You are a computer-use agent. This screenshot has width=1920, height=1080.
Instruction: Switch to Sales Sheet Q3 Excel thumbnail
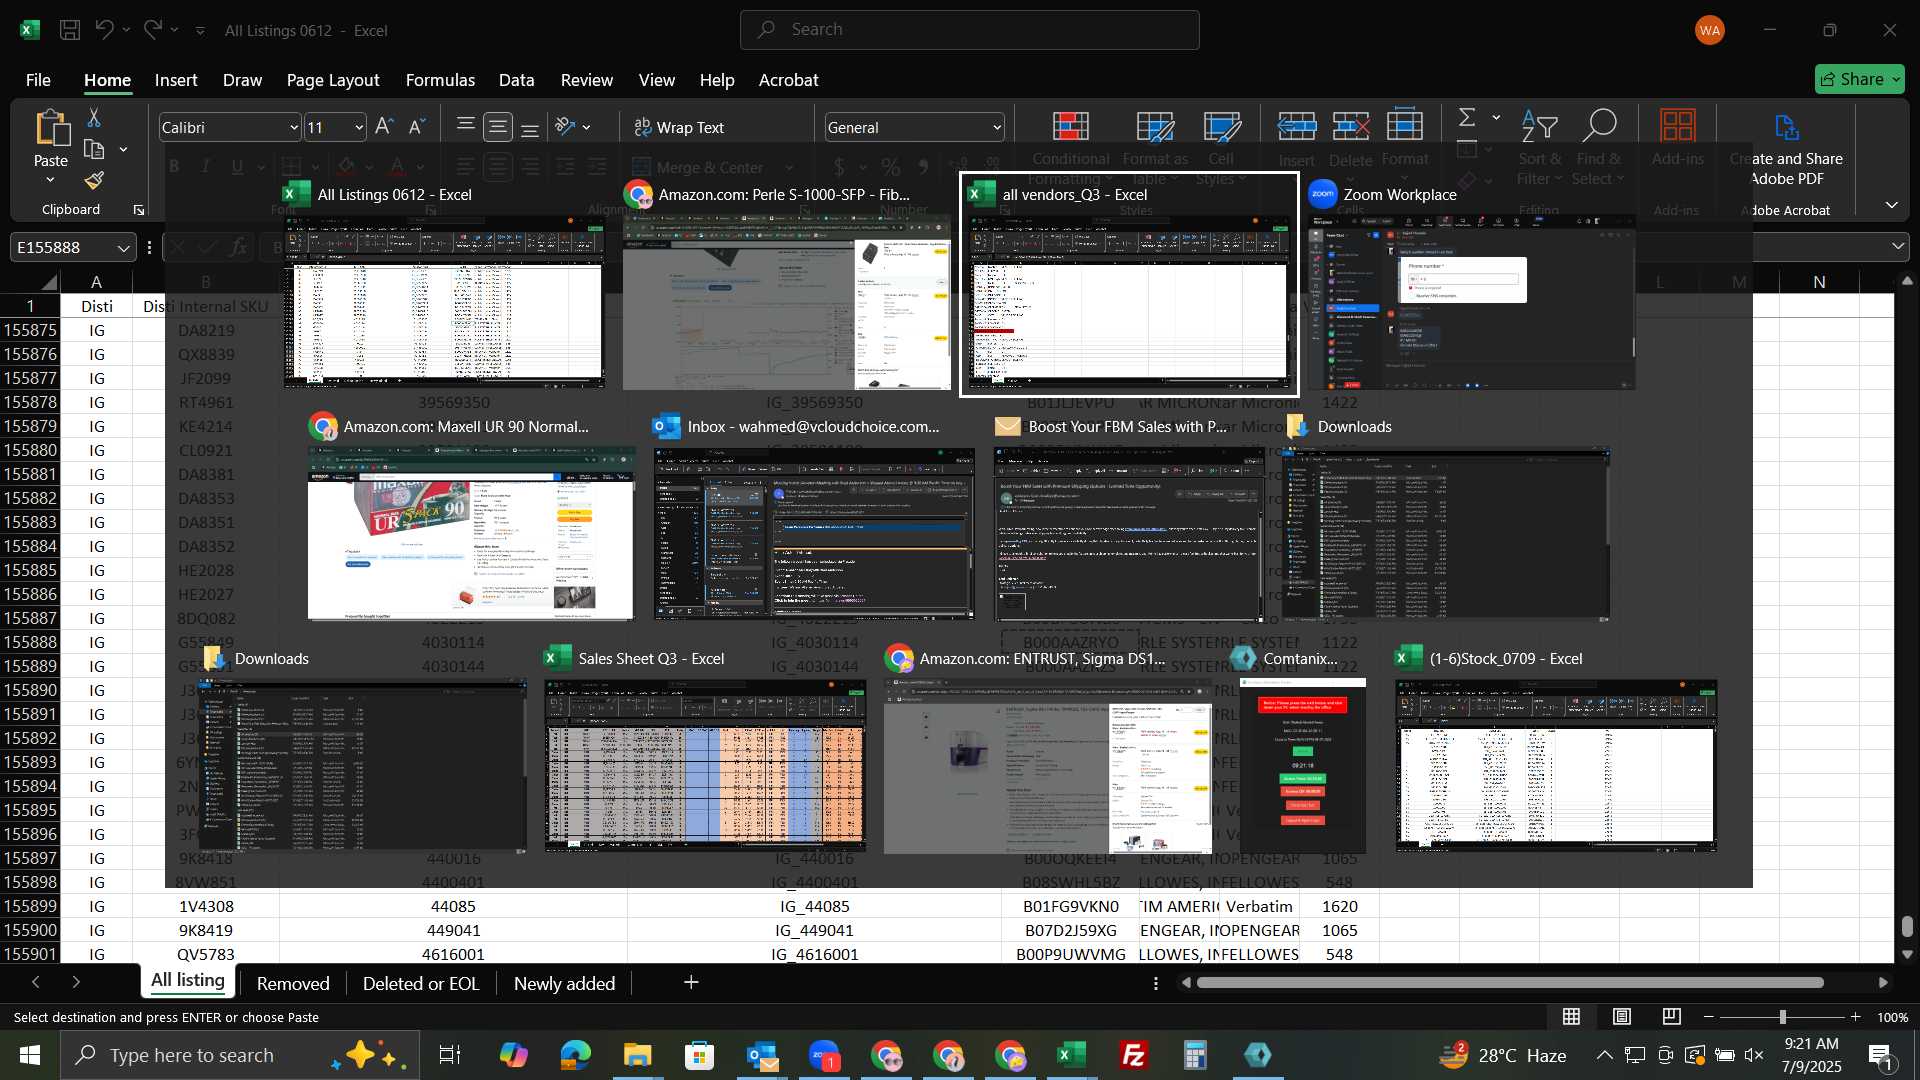click(x=705, y=750)
